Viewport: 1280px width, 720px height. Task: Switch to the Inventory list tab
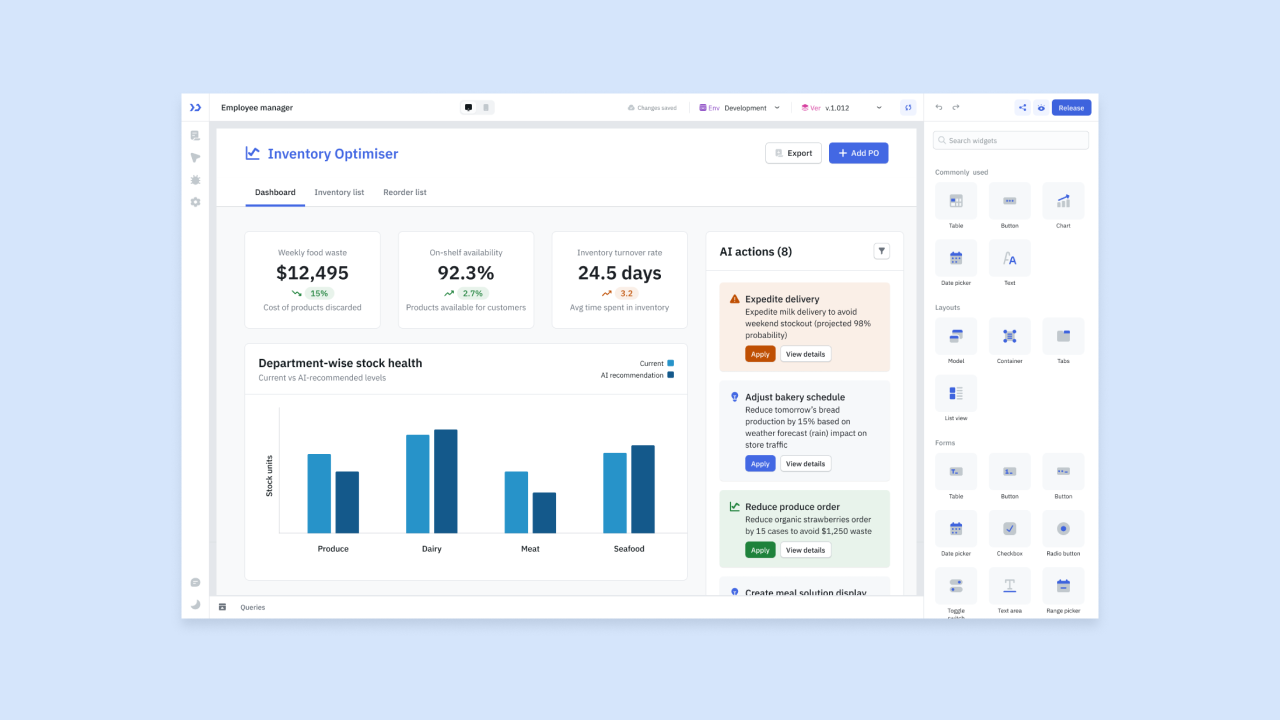[x=339, y=192]
